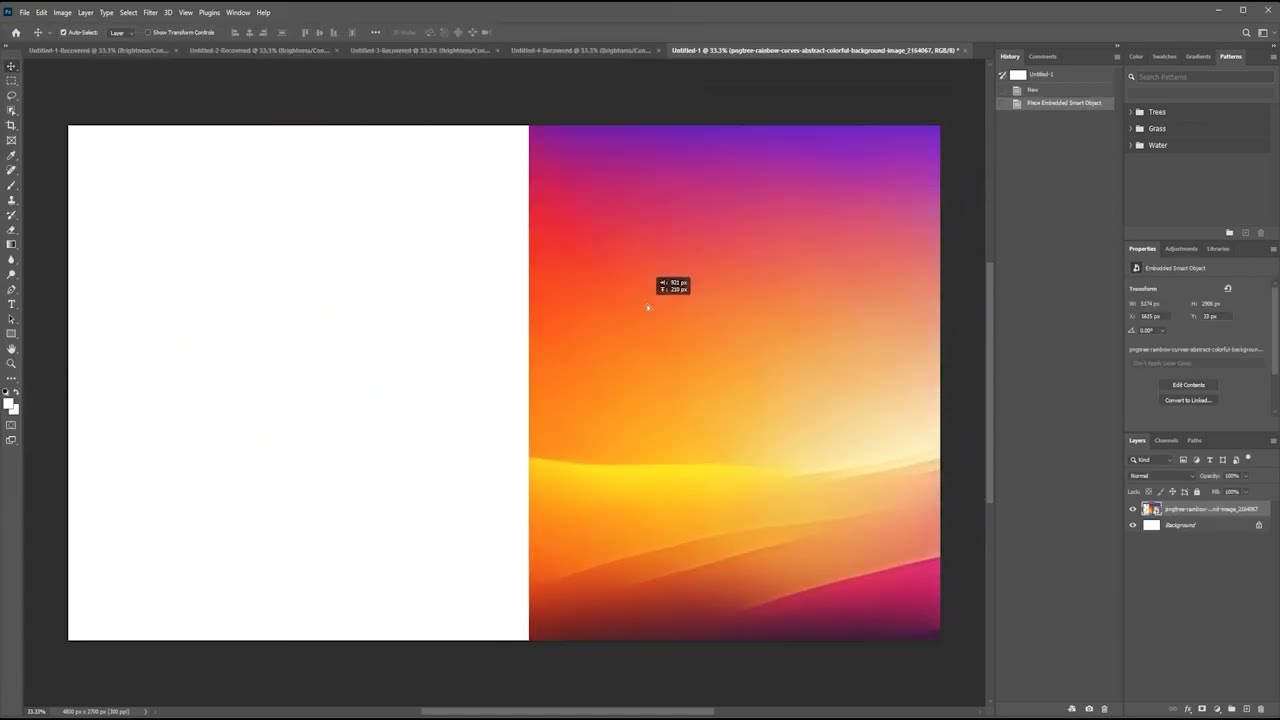Image resolution: width=1280 pixels, height=720 pixels.
Task: Create a new fill or adjustment layer
Action: (x=1217, y=709)
